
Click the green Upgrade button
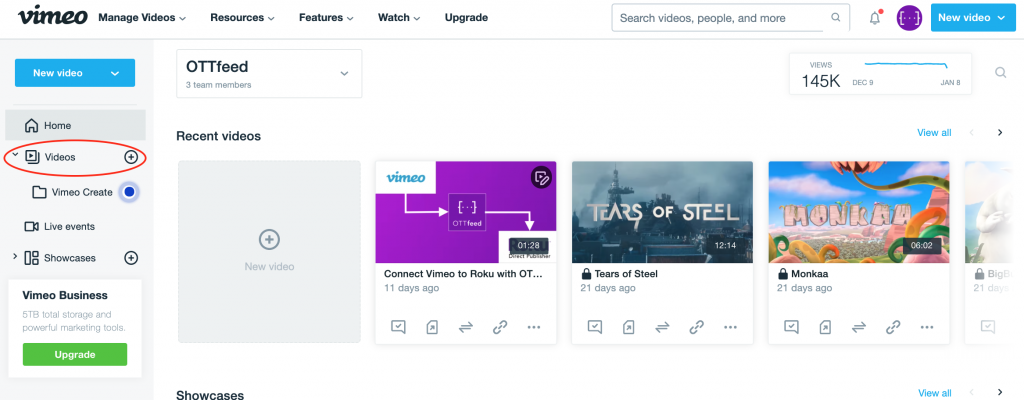(x=75, y=354)
